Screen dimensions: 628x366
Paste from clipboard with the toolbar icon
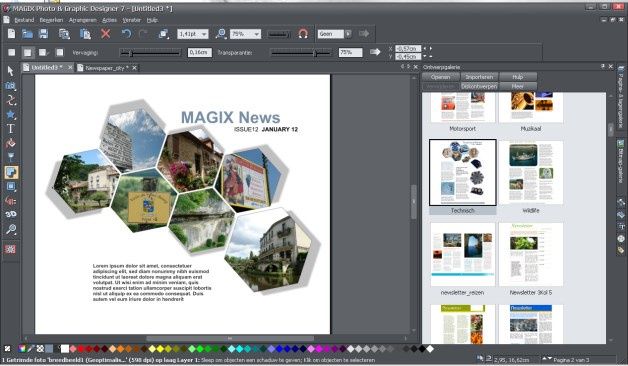85,34
